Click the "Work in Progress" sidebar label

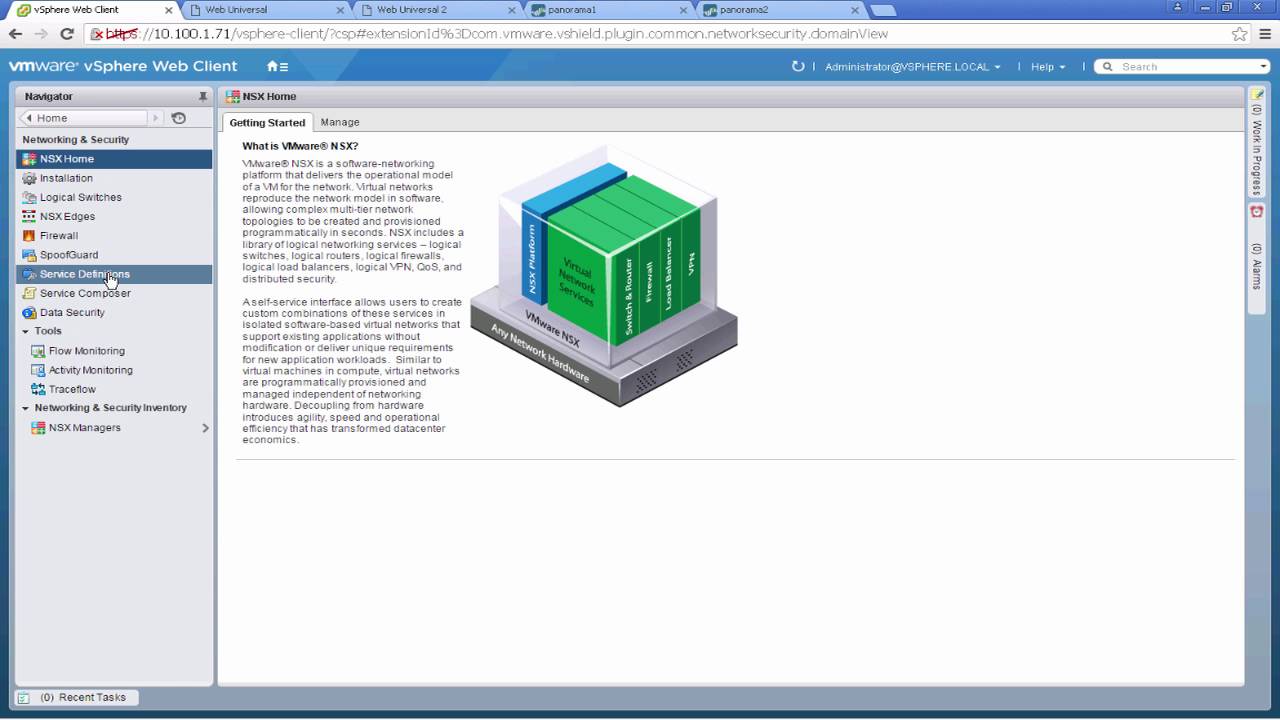coord(1257,151)
